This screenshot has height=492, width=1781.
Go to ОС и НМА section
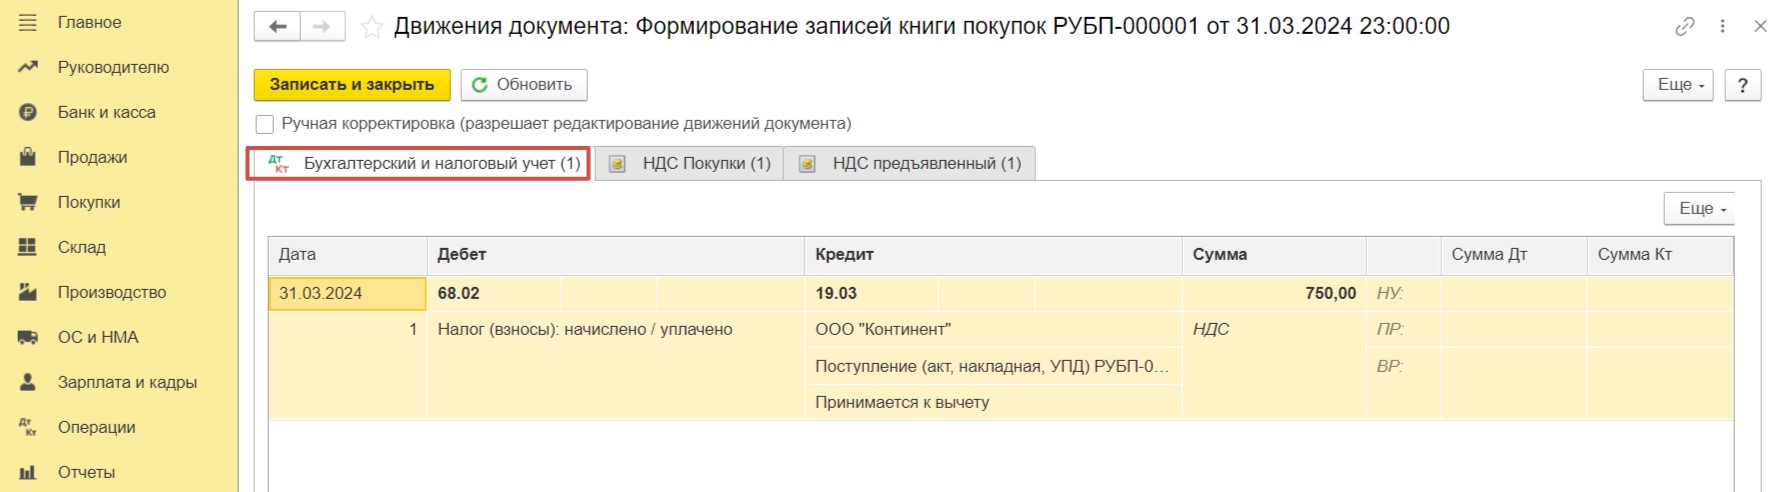(x=97, y=337)
